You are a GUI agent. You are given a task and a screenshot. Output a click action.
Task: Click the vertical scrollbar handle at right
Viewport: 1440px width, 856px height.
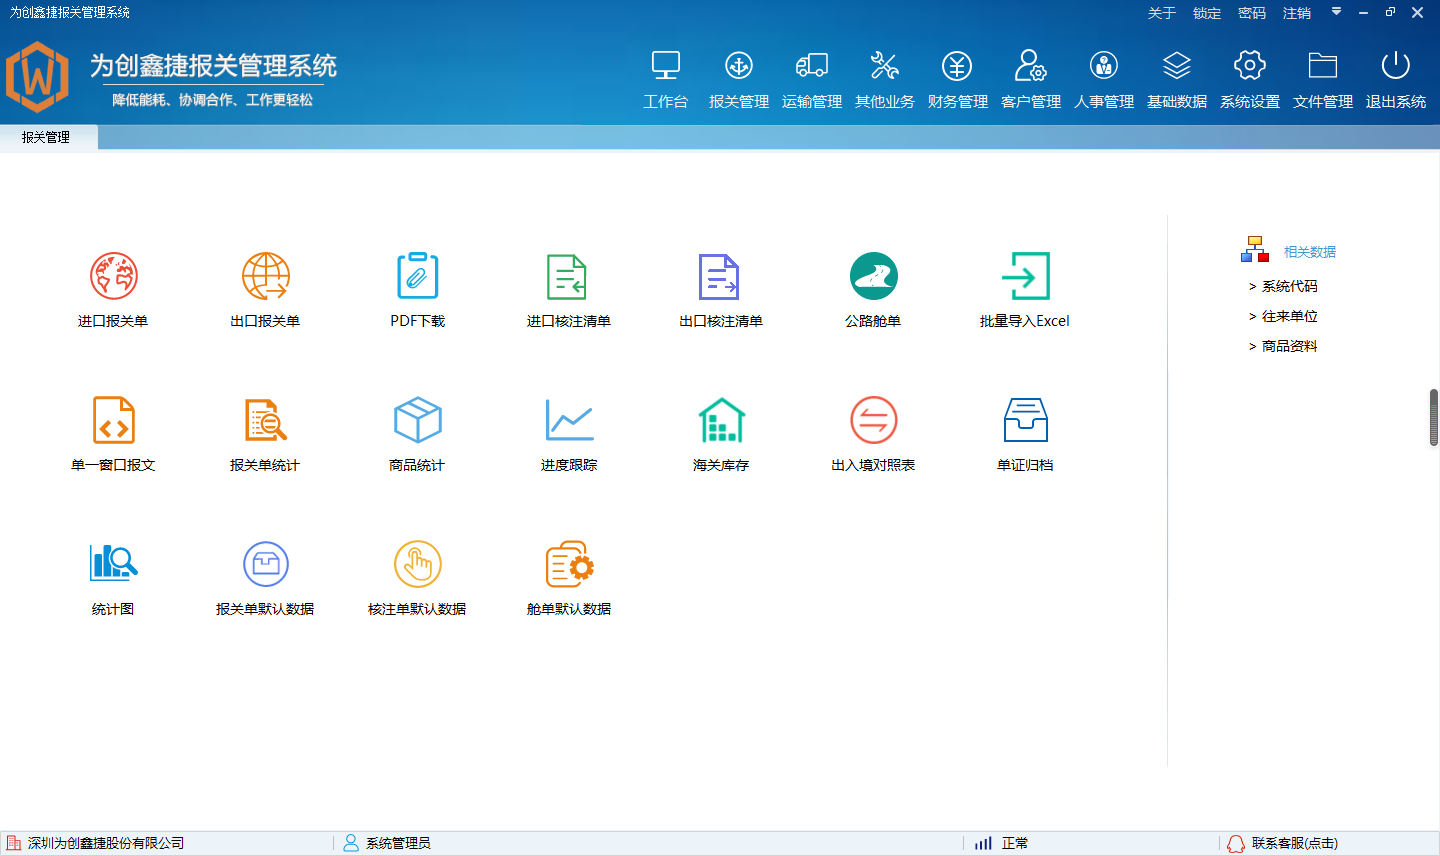click(1433, 417)
